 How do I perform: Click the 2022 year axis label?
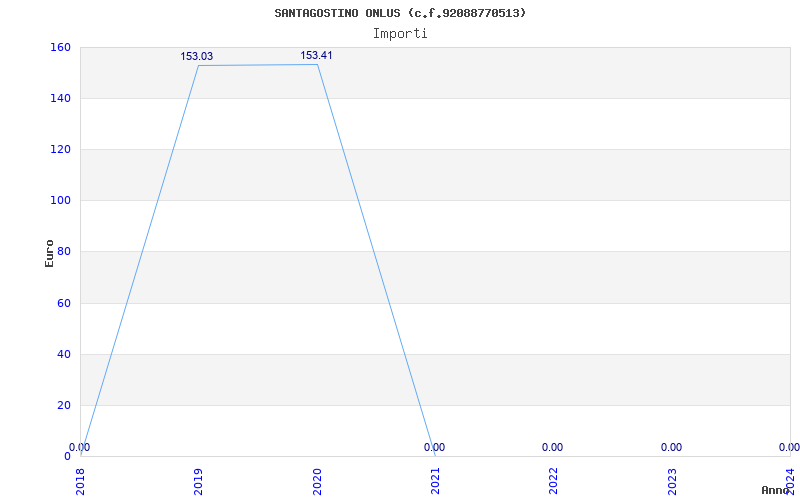coord(554,481)
